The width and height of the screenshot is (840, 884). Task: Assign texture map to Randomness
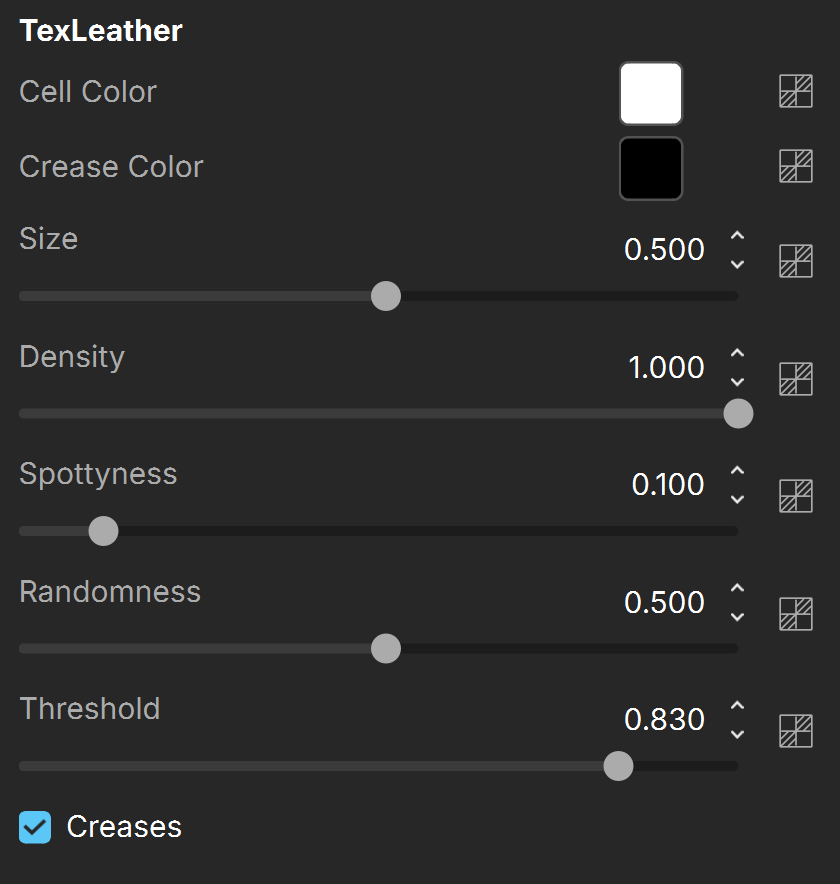tap(795, 614)
